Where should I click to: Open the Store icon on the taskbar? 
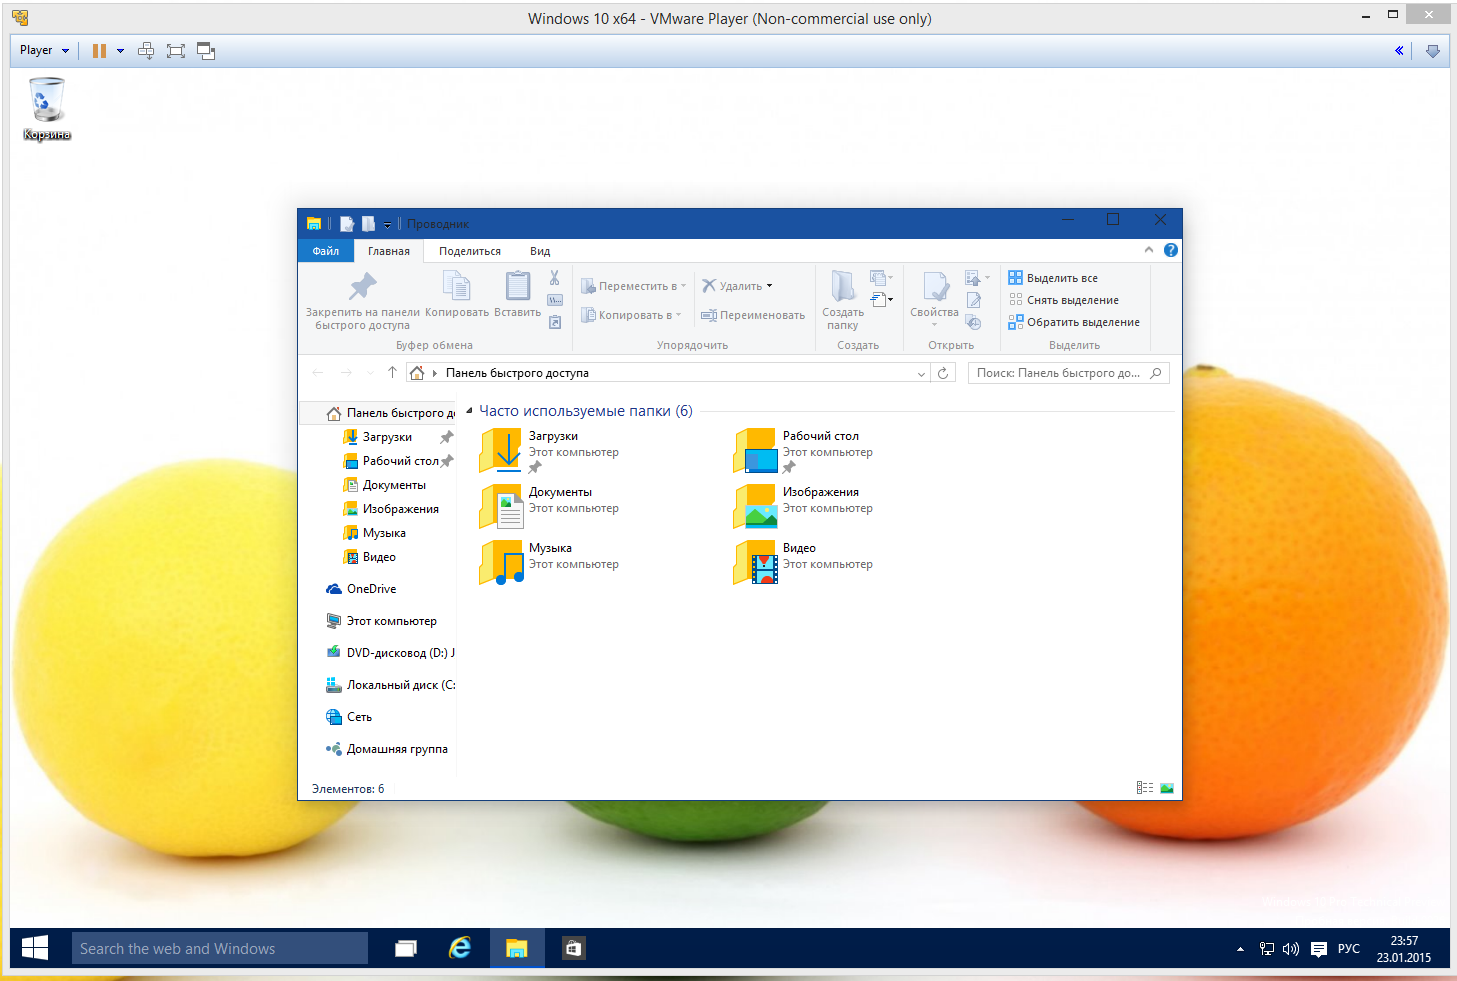(573, 948)
